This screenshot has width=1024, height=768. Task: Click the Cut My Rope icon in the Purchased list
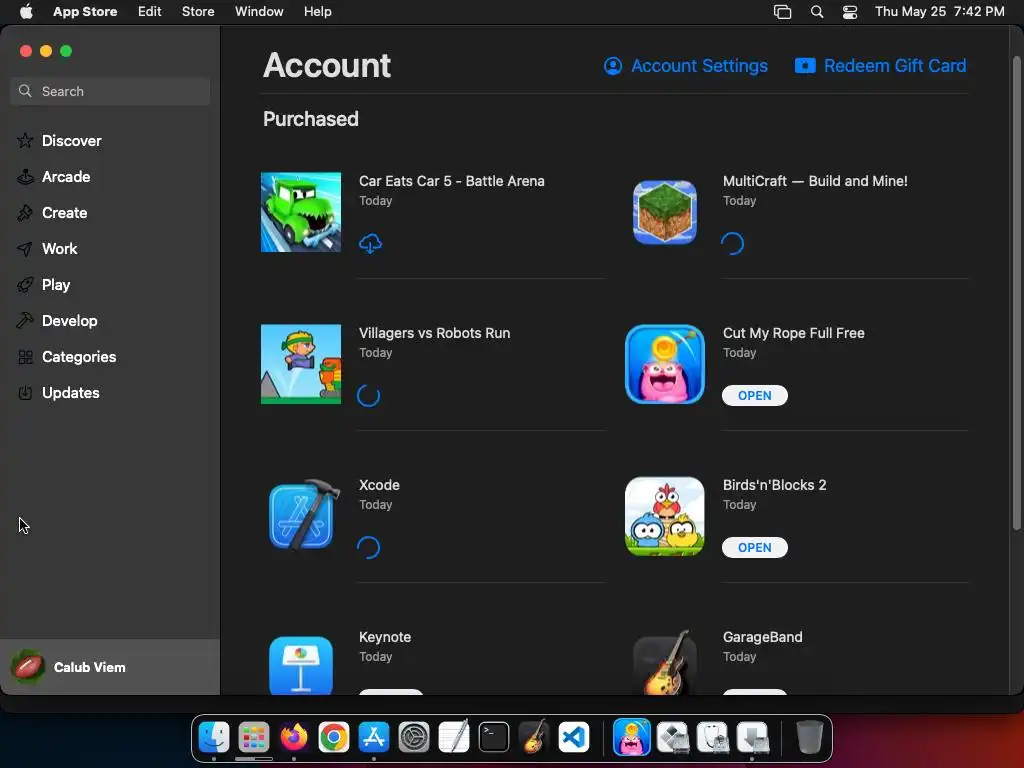[x=665, y=364]
